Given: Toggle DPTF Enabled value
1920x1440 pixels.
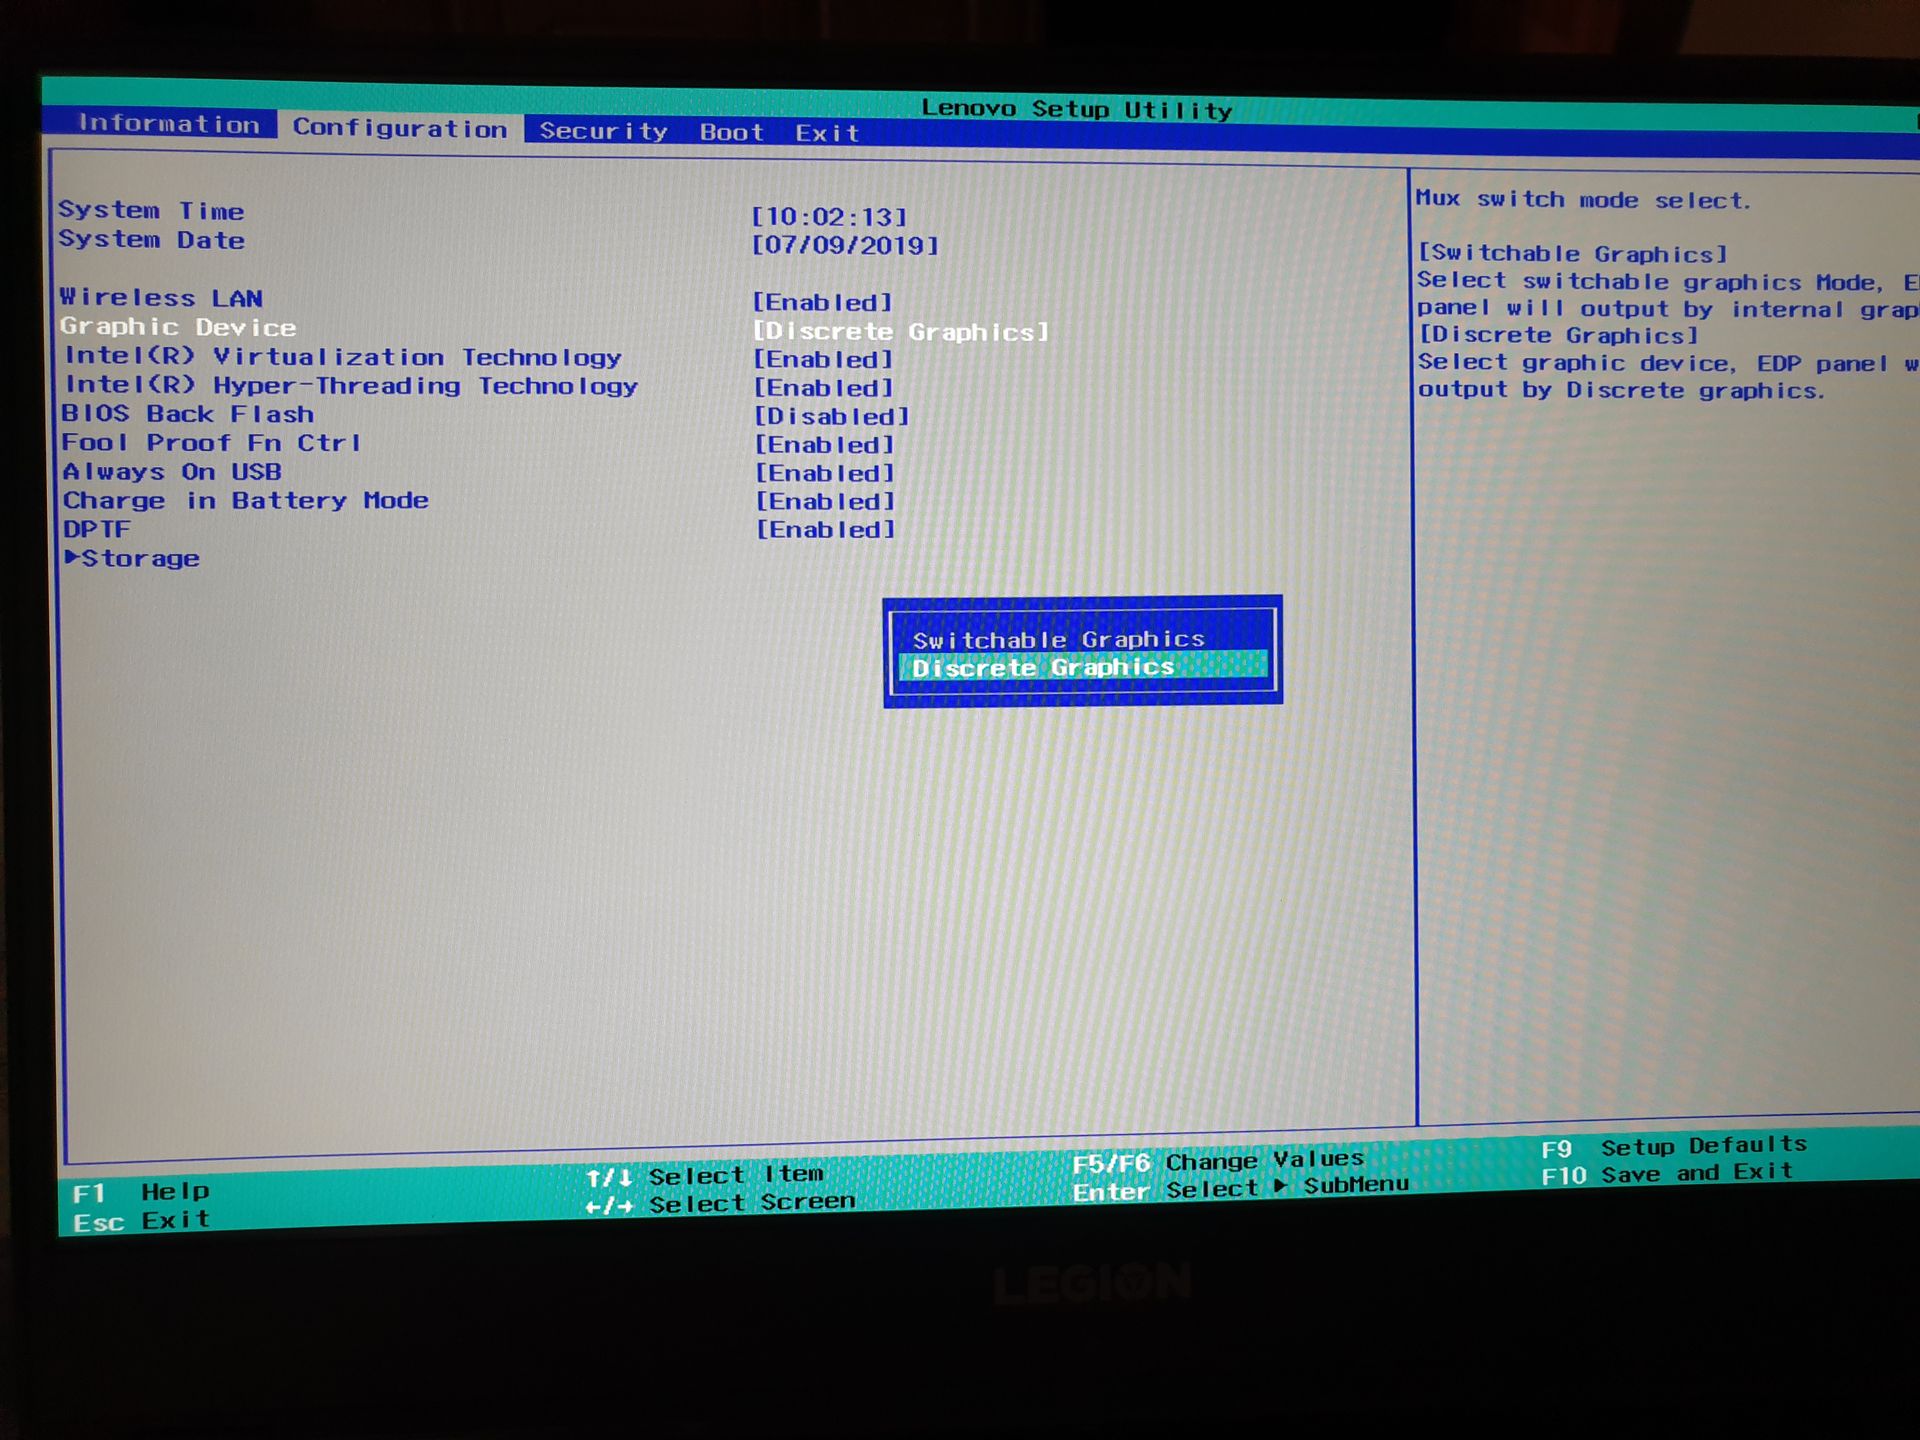Looking at the screenshot, I should (x=825, y=529).
